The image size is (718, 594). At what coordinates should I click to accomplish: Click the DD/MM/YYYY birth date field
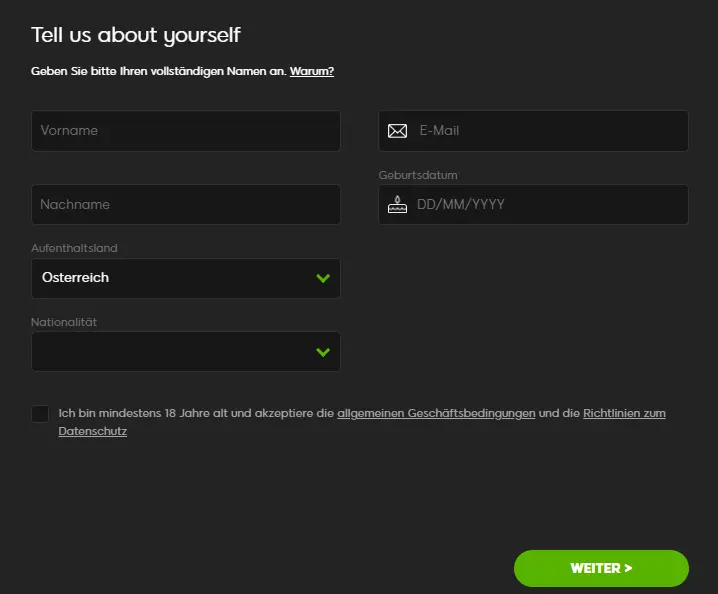coord(545,204)
